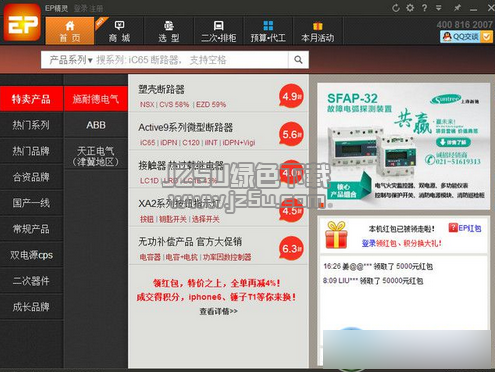
Task: Click the 5.6折 discount badge
Action: click(x=292, y=134)
